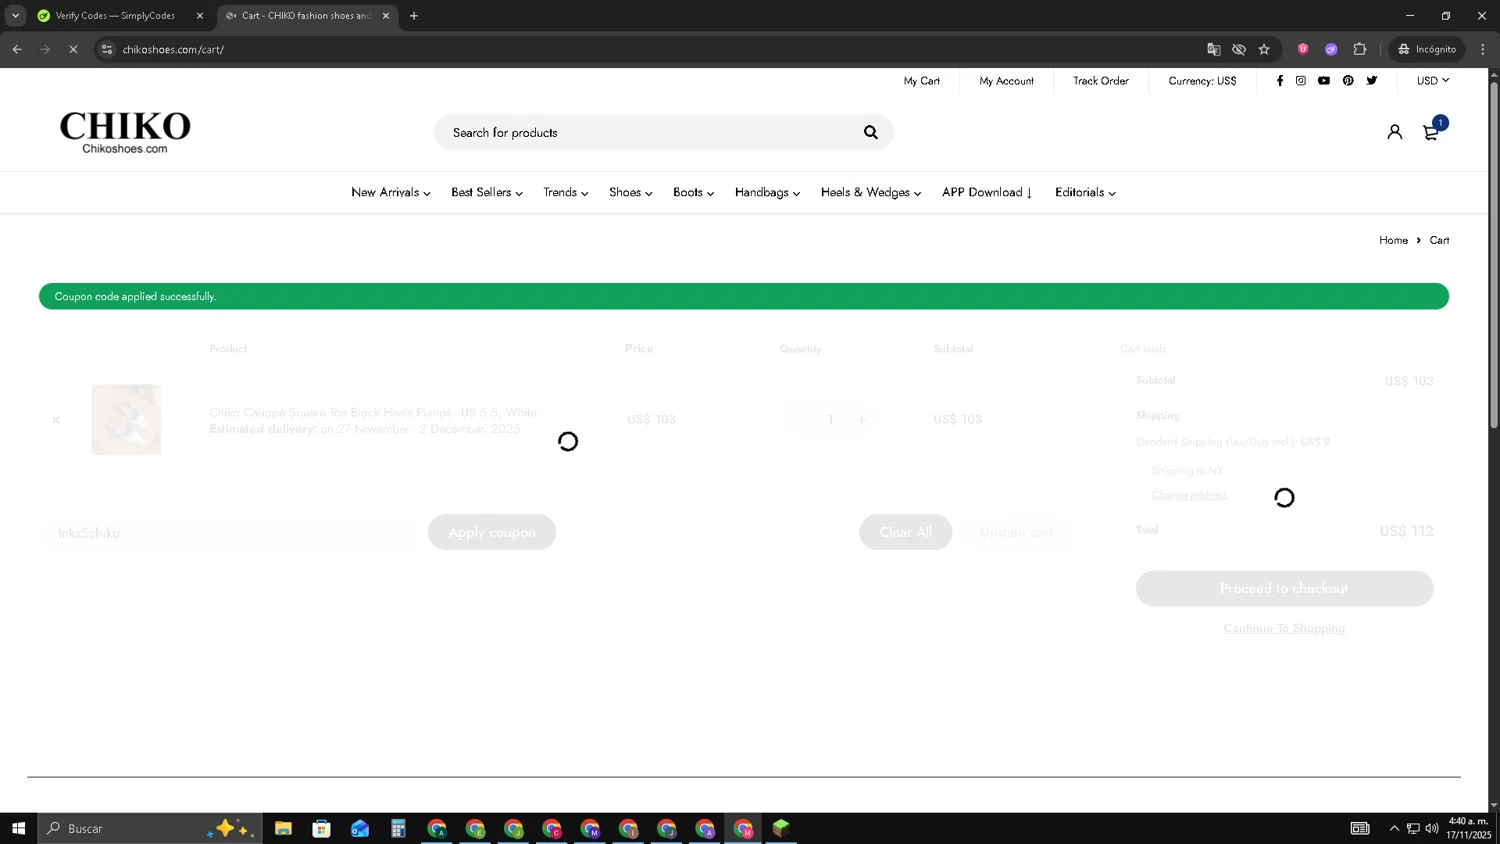The height and width of the screenshot is (844, 1500).
Task: Open tab search dropdown arrow
Action: tap(15, 16)
